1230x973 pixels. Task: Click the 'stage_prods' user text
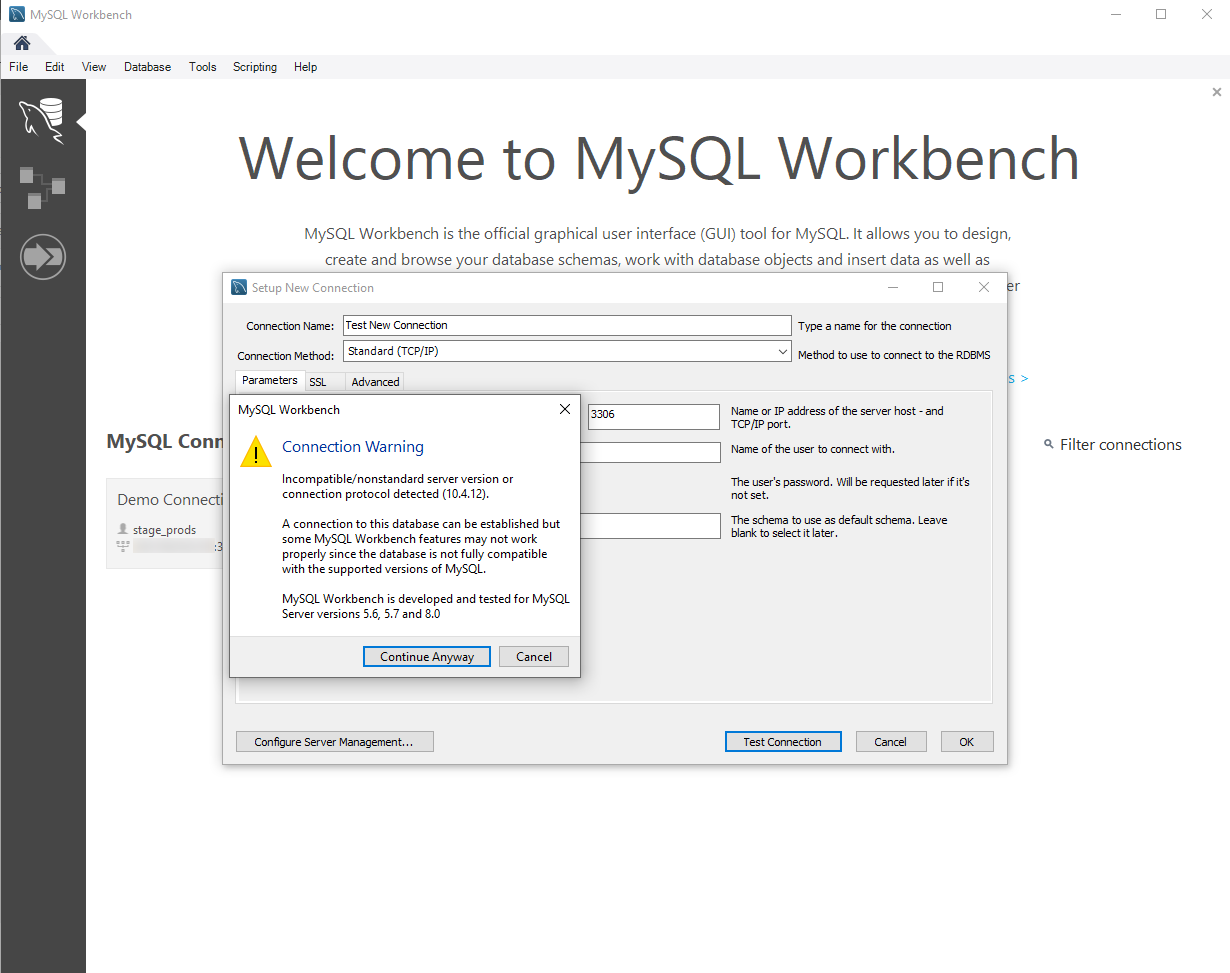pos(165,530)
